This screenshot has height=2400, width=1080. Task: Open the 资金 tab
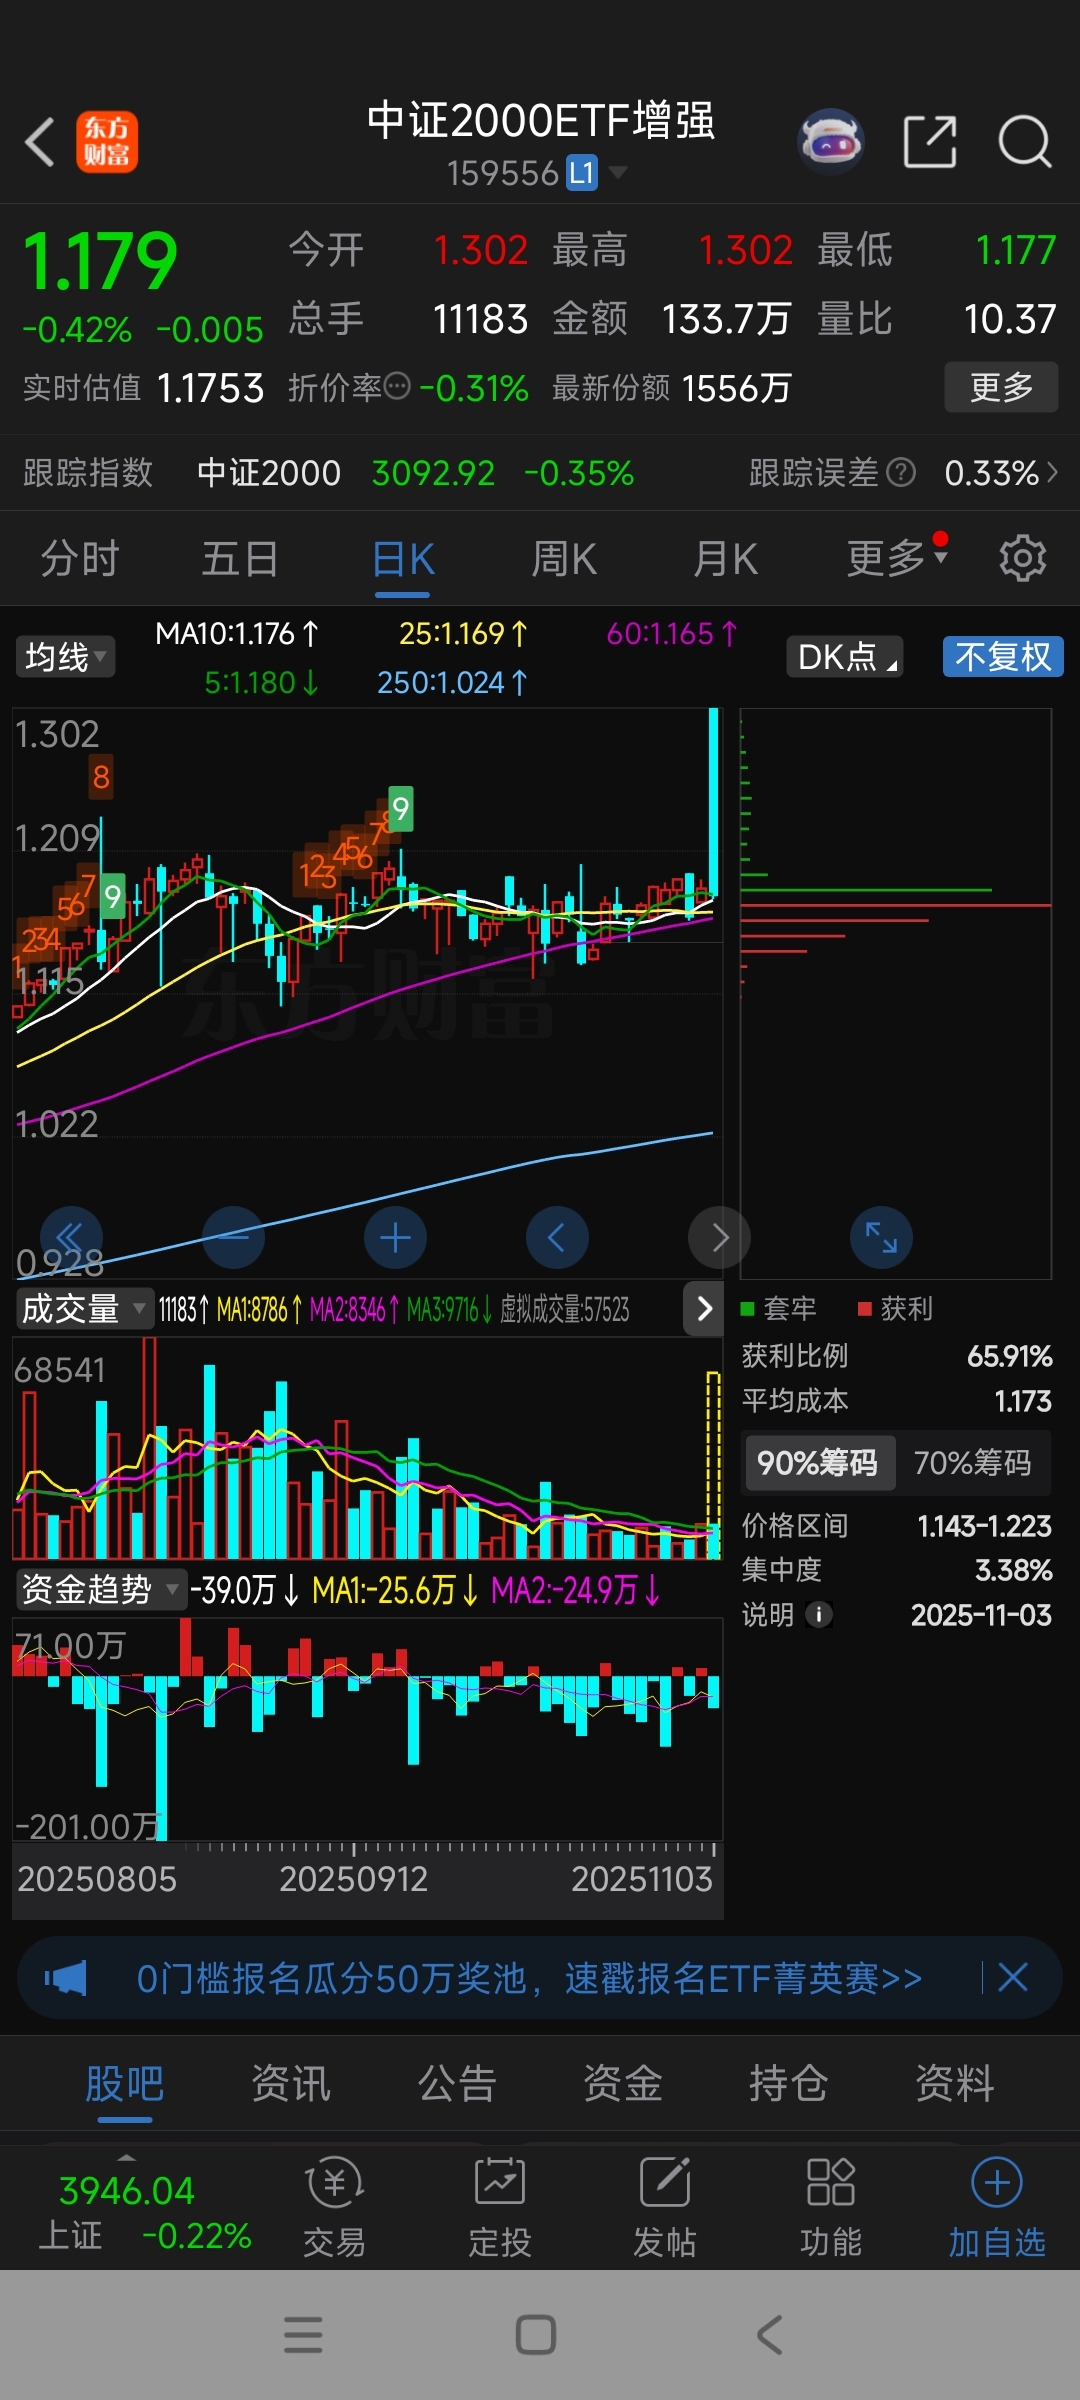coord(623,2084)
